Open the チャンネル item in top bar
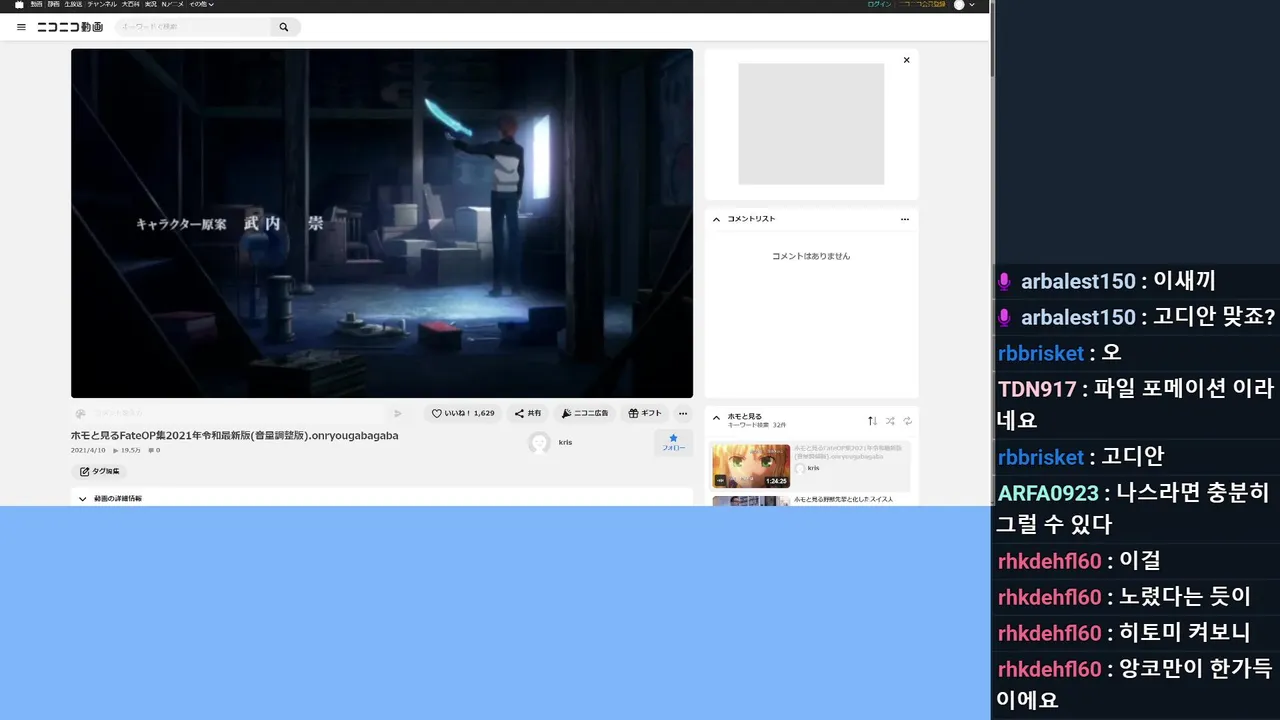Image resolution: width=1280 pixels, height=720 pixels. point(102,5)
